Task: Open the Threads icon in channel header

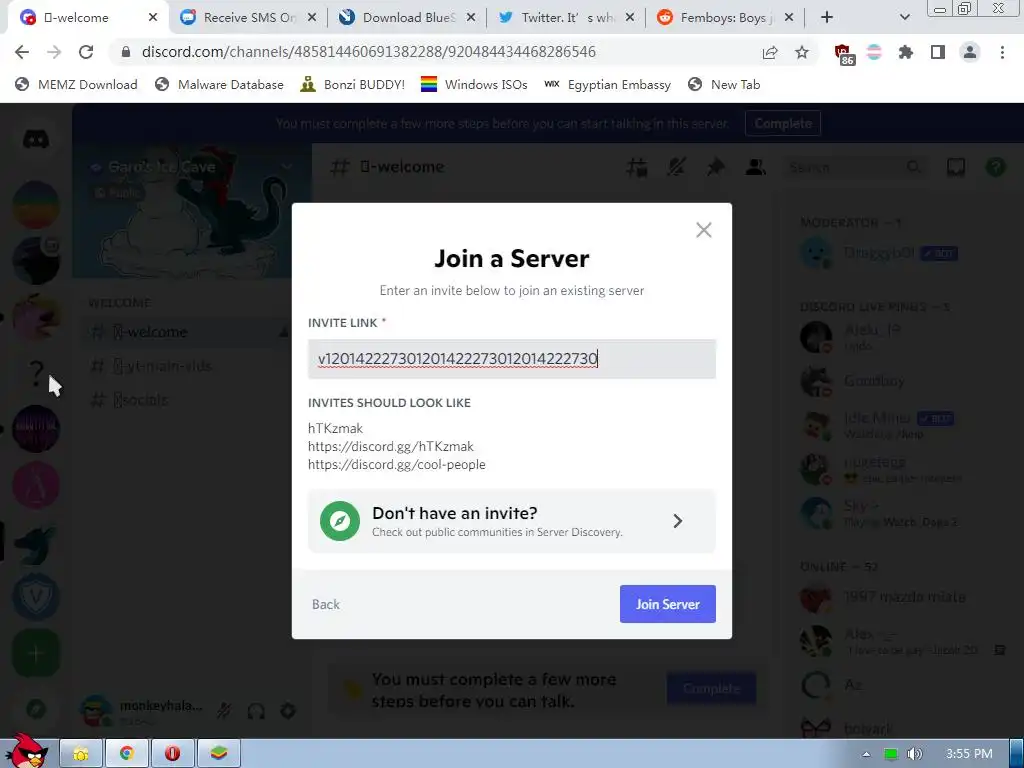Action: [x=636, y=167]
